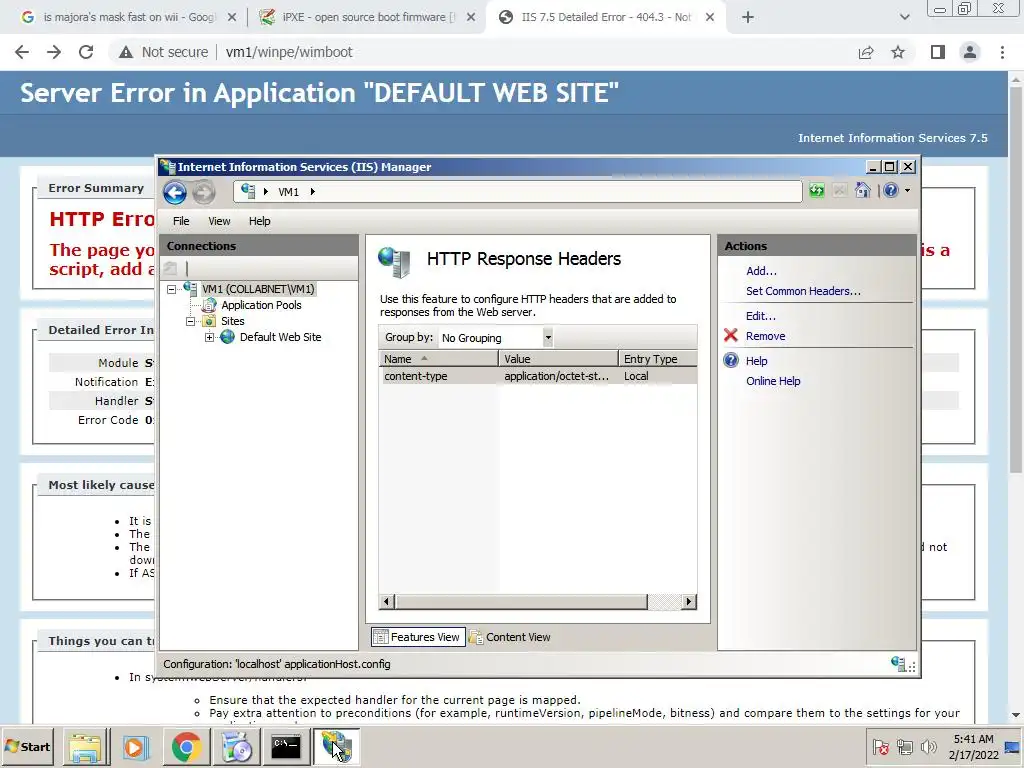This screenshot has width=1024, height=768.
Task: Select Default Web Site in tree
Action: [x=280, y=337]
